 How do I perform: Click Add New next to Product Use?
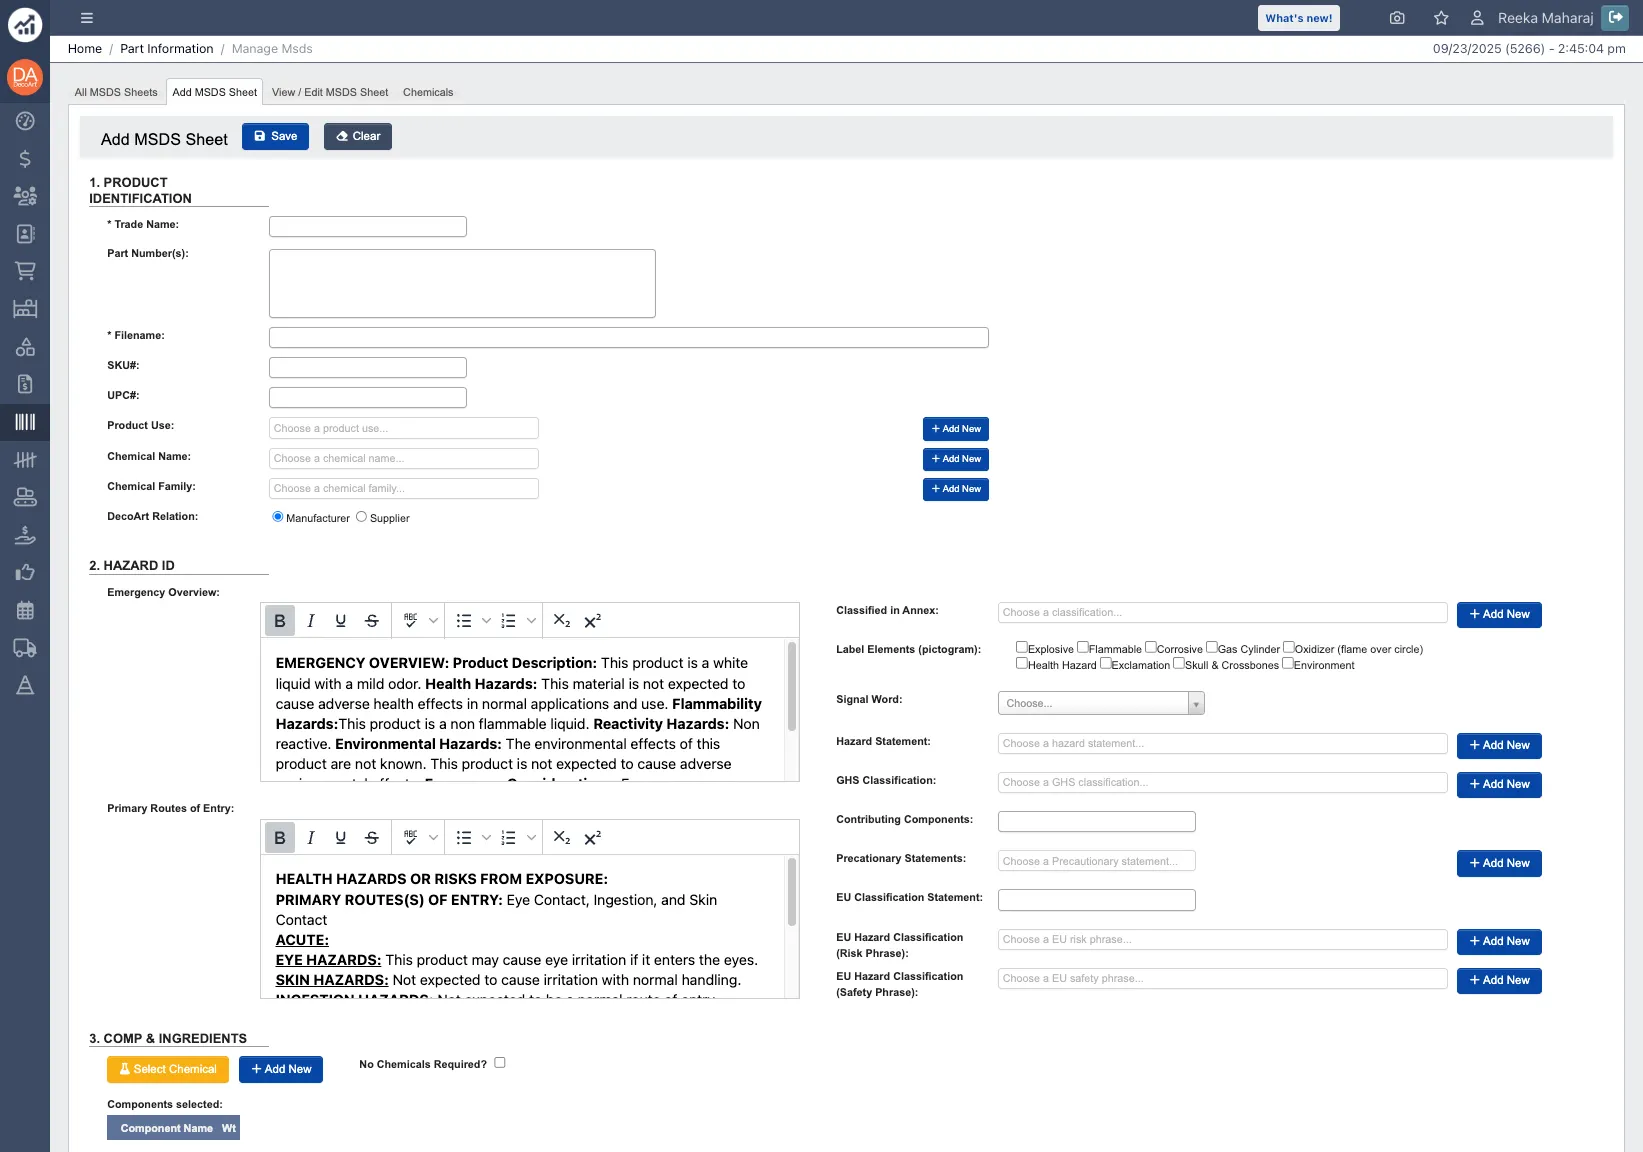click(x=956, y=429)
